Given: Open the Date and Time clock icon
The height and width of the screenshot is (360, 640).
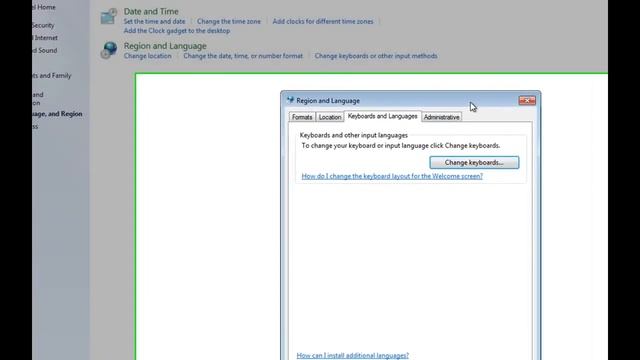Looking at the screenshot, I should point(109,16).
